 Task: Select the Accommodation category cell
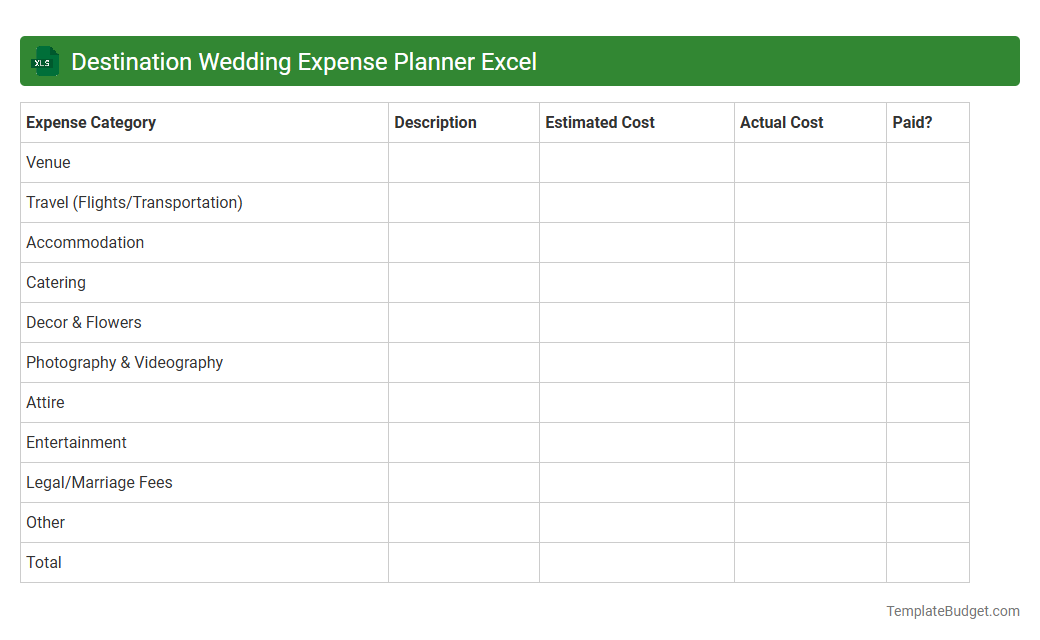[x=85, y=242]
